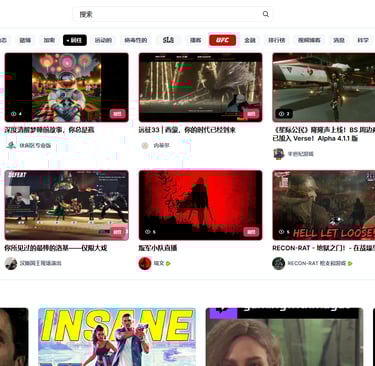Click green verified badge beside RECON-RAT channel name

point(350,263)
